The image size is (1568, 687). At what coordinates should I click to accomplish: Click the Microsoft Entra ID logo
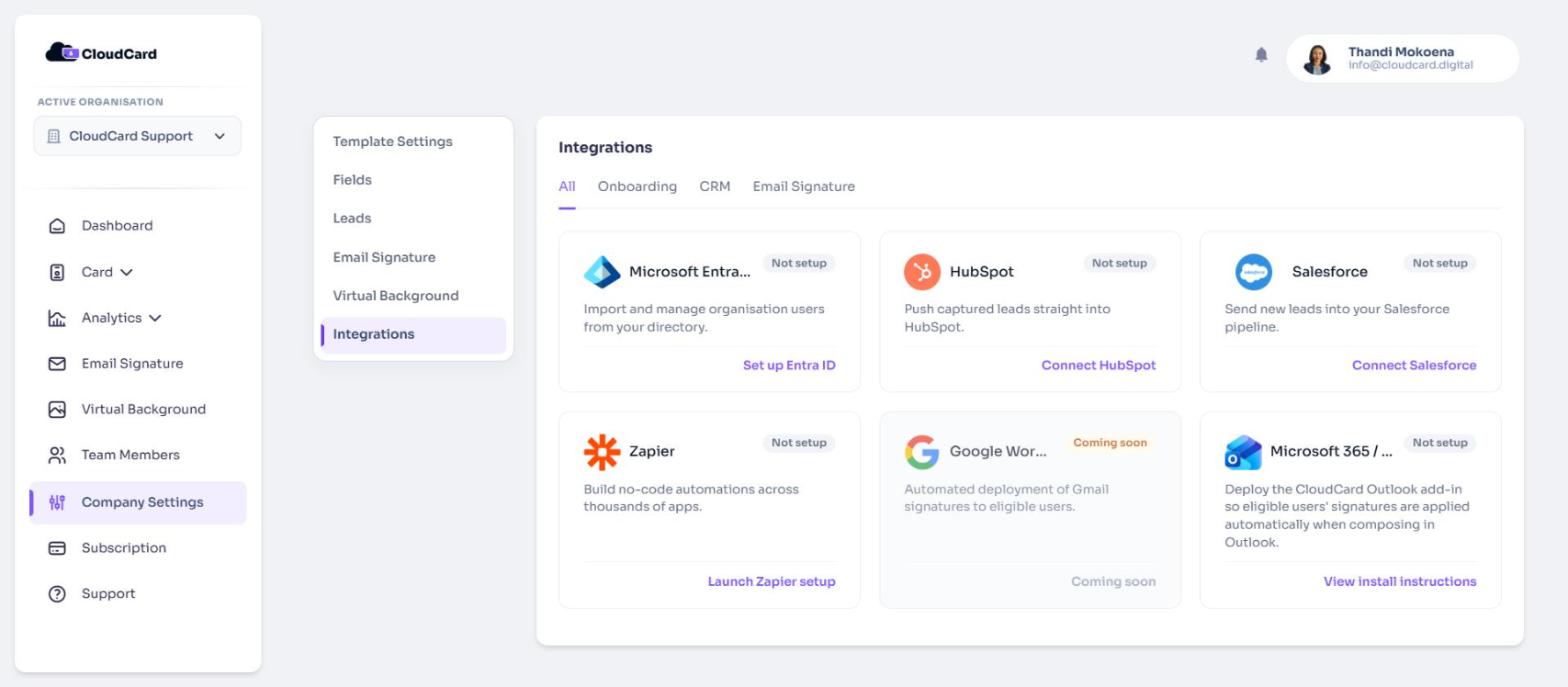(x=602, y=272)
